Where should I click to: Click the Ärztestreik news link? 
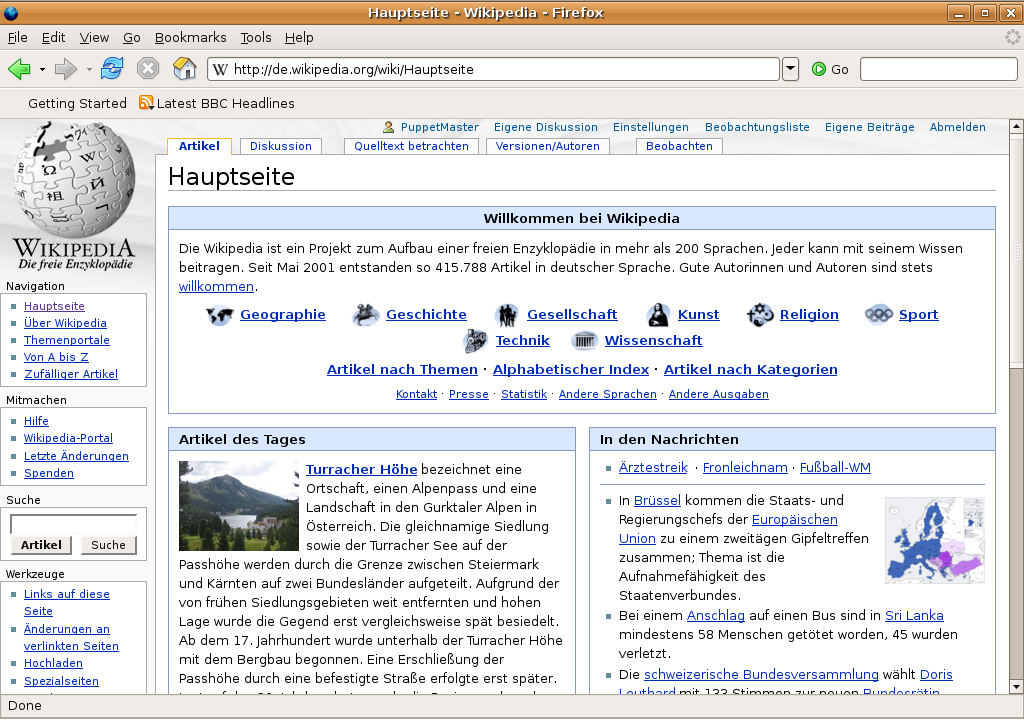[x=653, y=467]
